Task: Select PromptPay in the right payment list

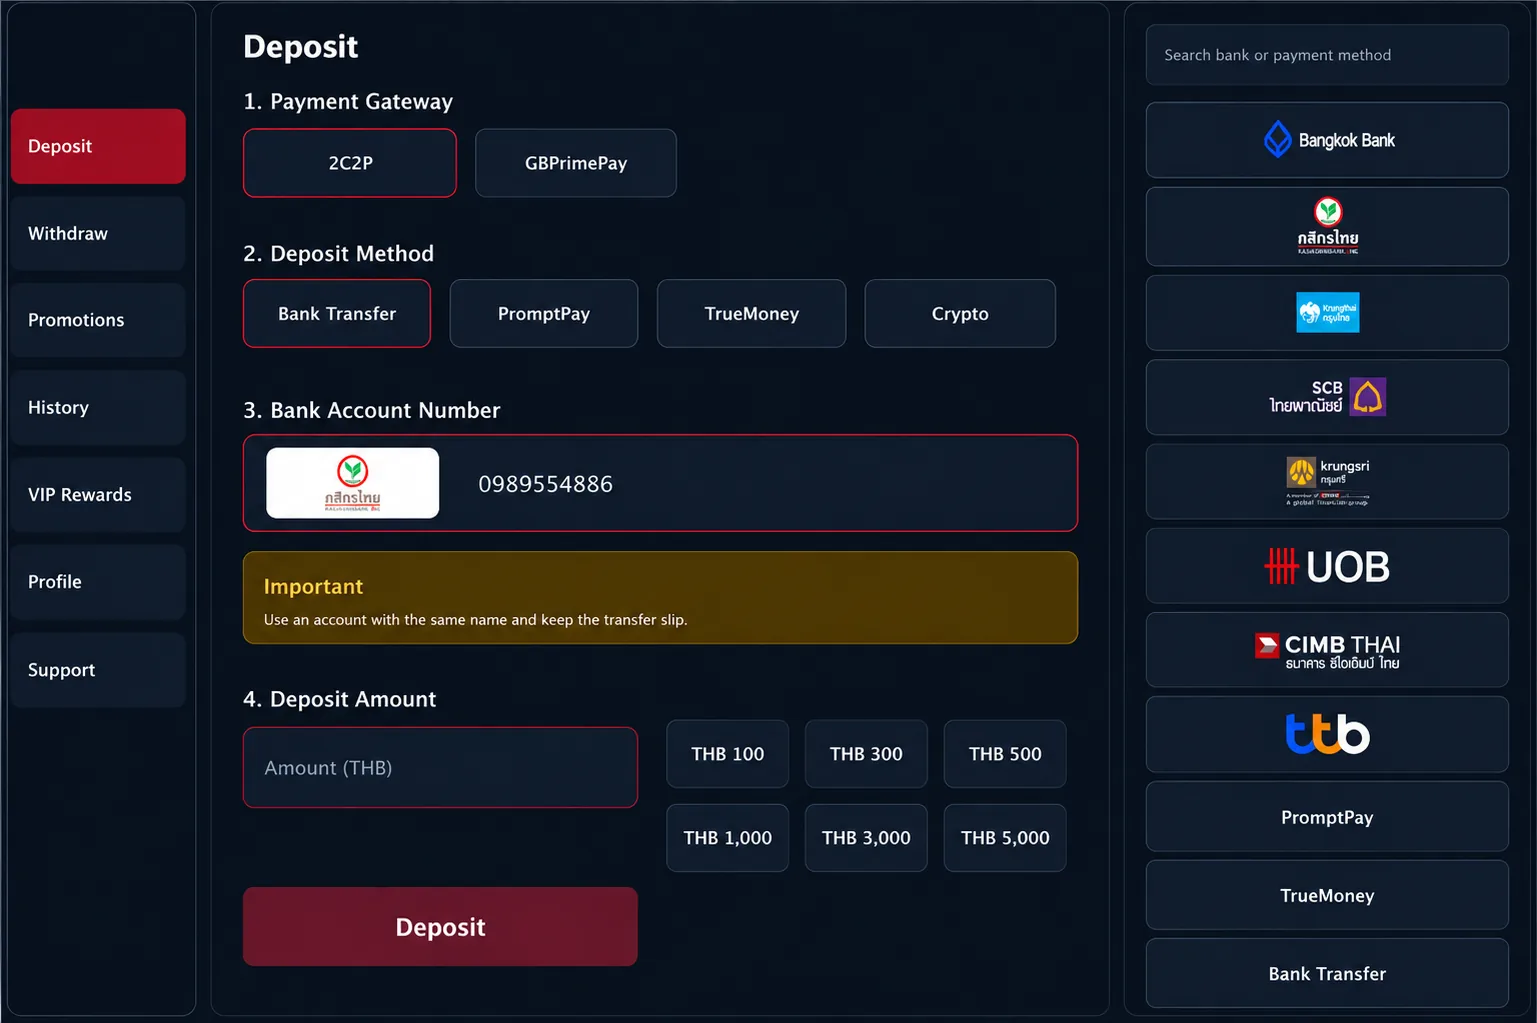Action: [1327, 817]
